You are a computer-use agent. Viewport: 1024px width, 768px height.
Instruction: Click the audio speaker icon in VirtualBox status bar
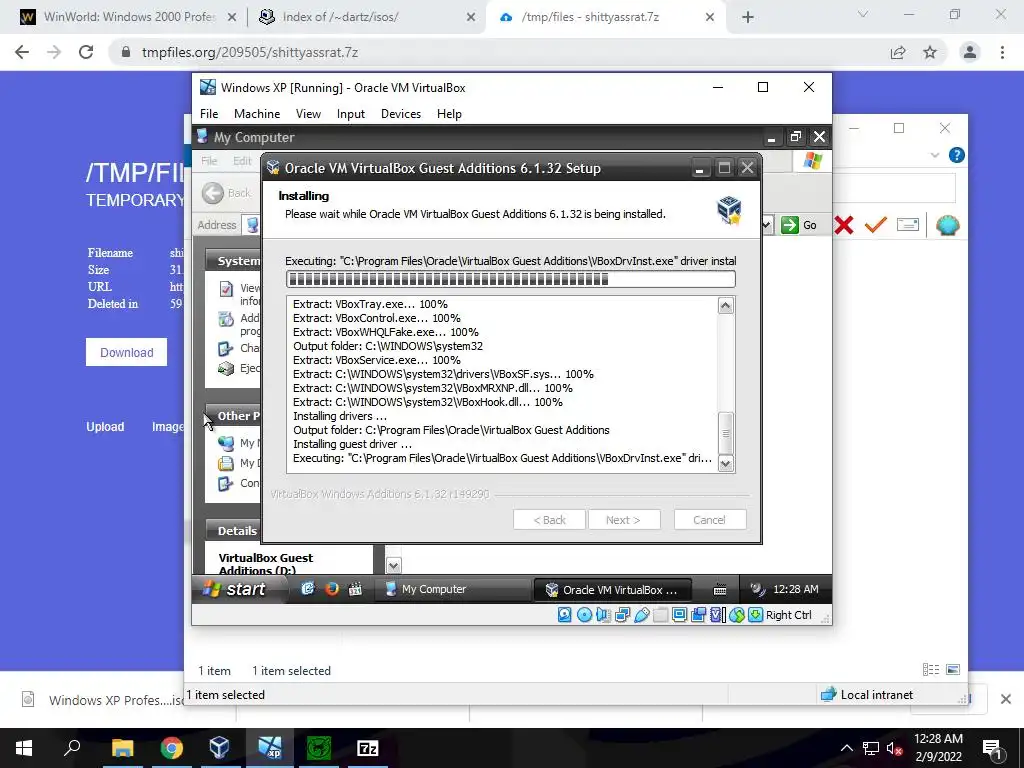tap(603, 615)
